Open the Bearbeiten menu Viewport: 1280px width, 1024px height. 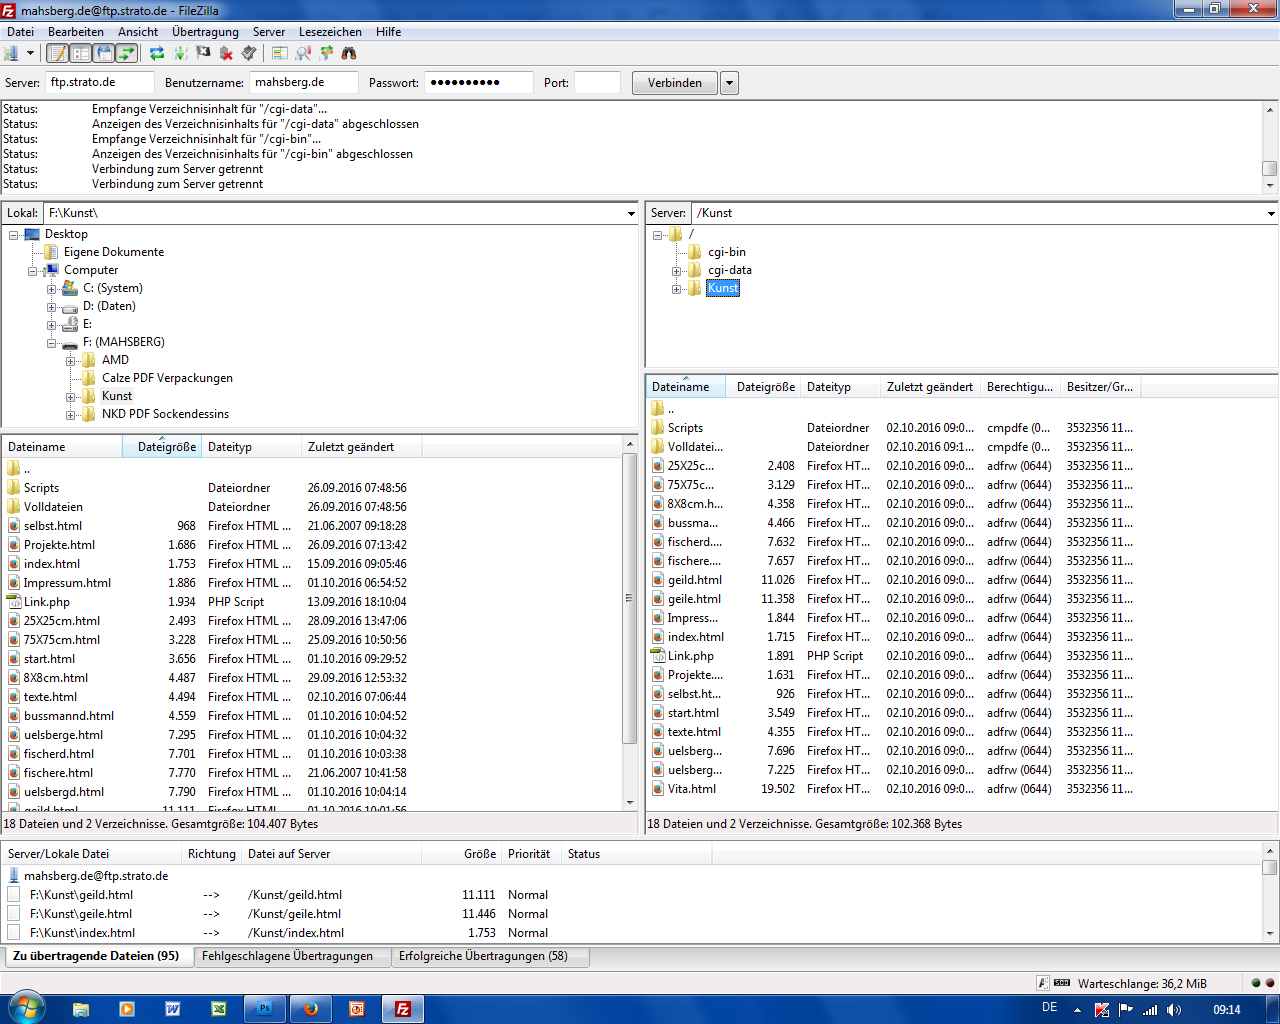[x=76, y=32]
